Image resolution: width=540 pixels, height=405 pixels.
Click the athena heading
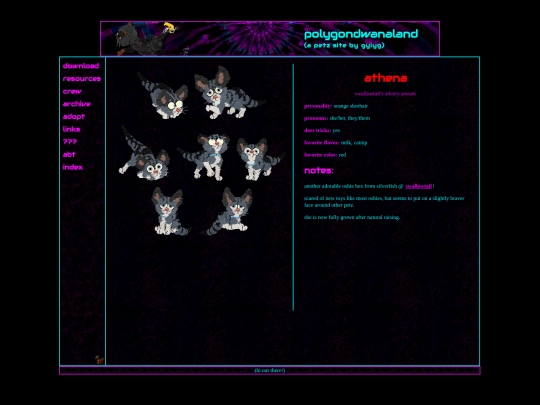coord(385,78)
